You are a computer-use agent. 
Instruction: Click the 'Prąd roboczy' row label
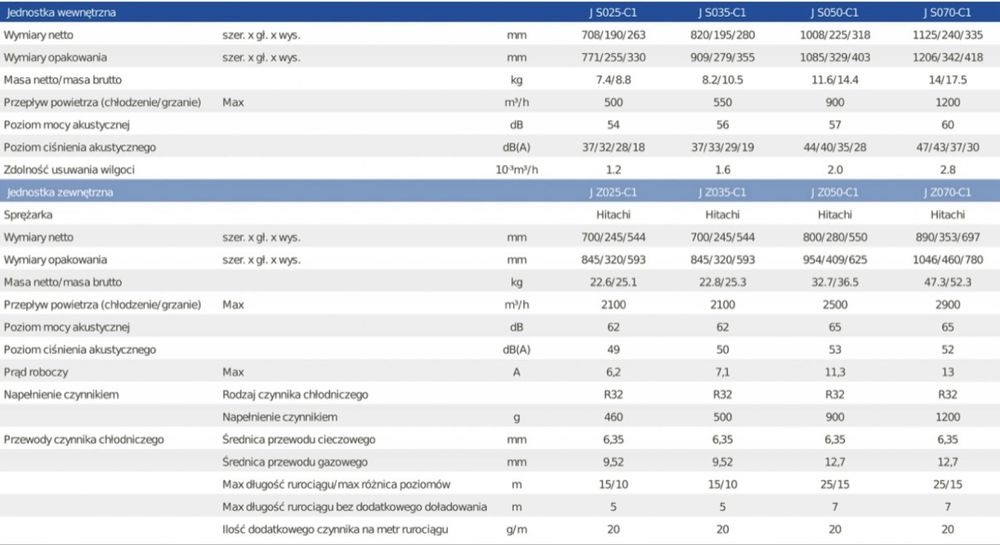point(36,372)
